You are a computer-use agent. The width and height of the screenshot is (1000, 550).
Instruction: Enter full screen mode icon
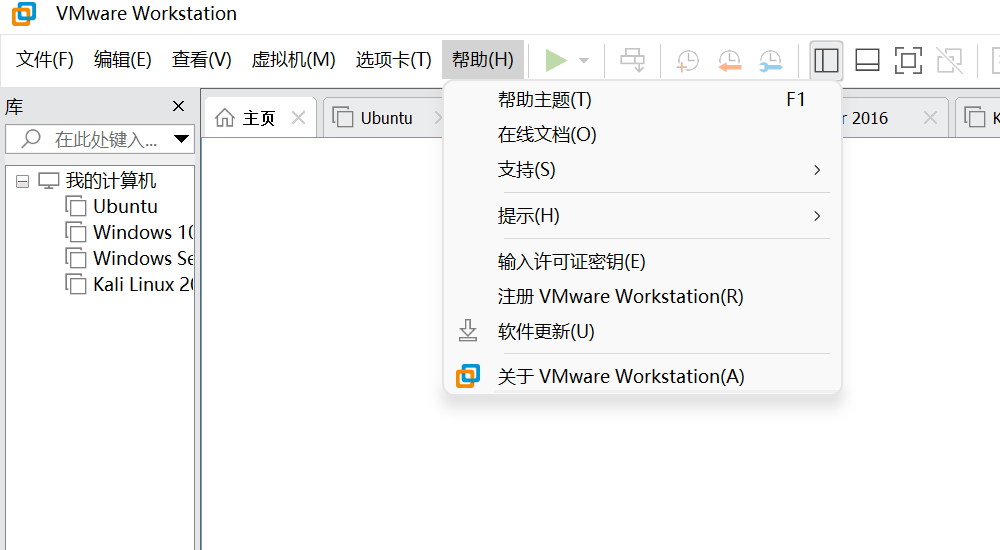[908, 61]
